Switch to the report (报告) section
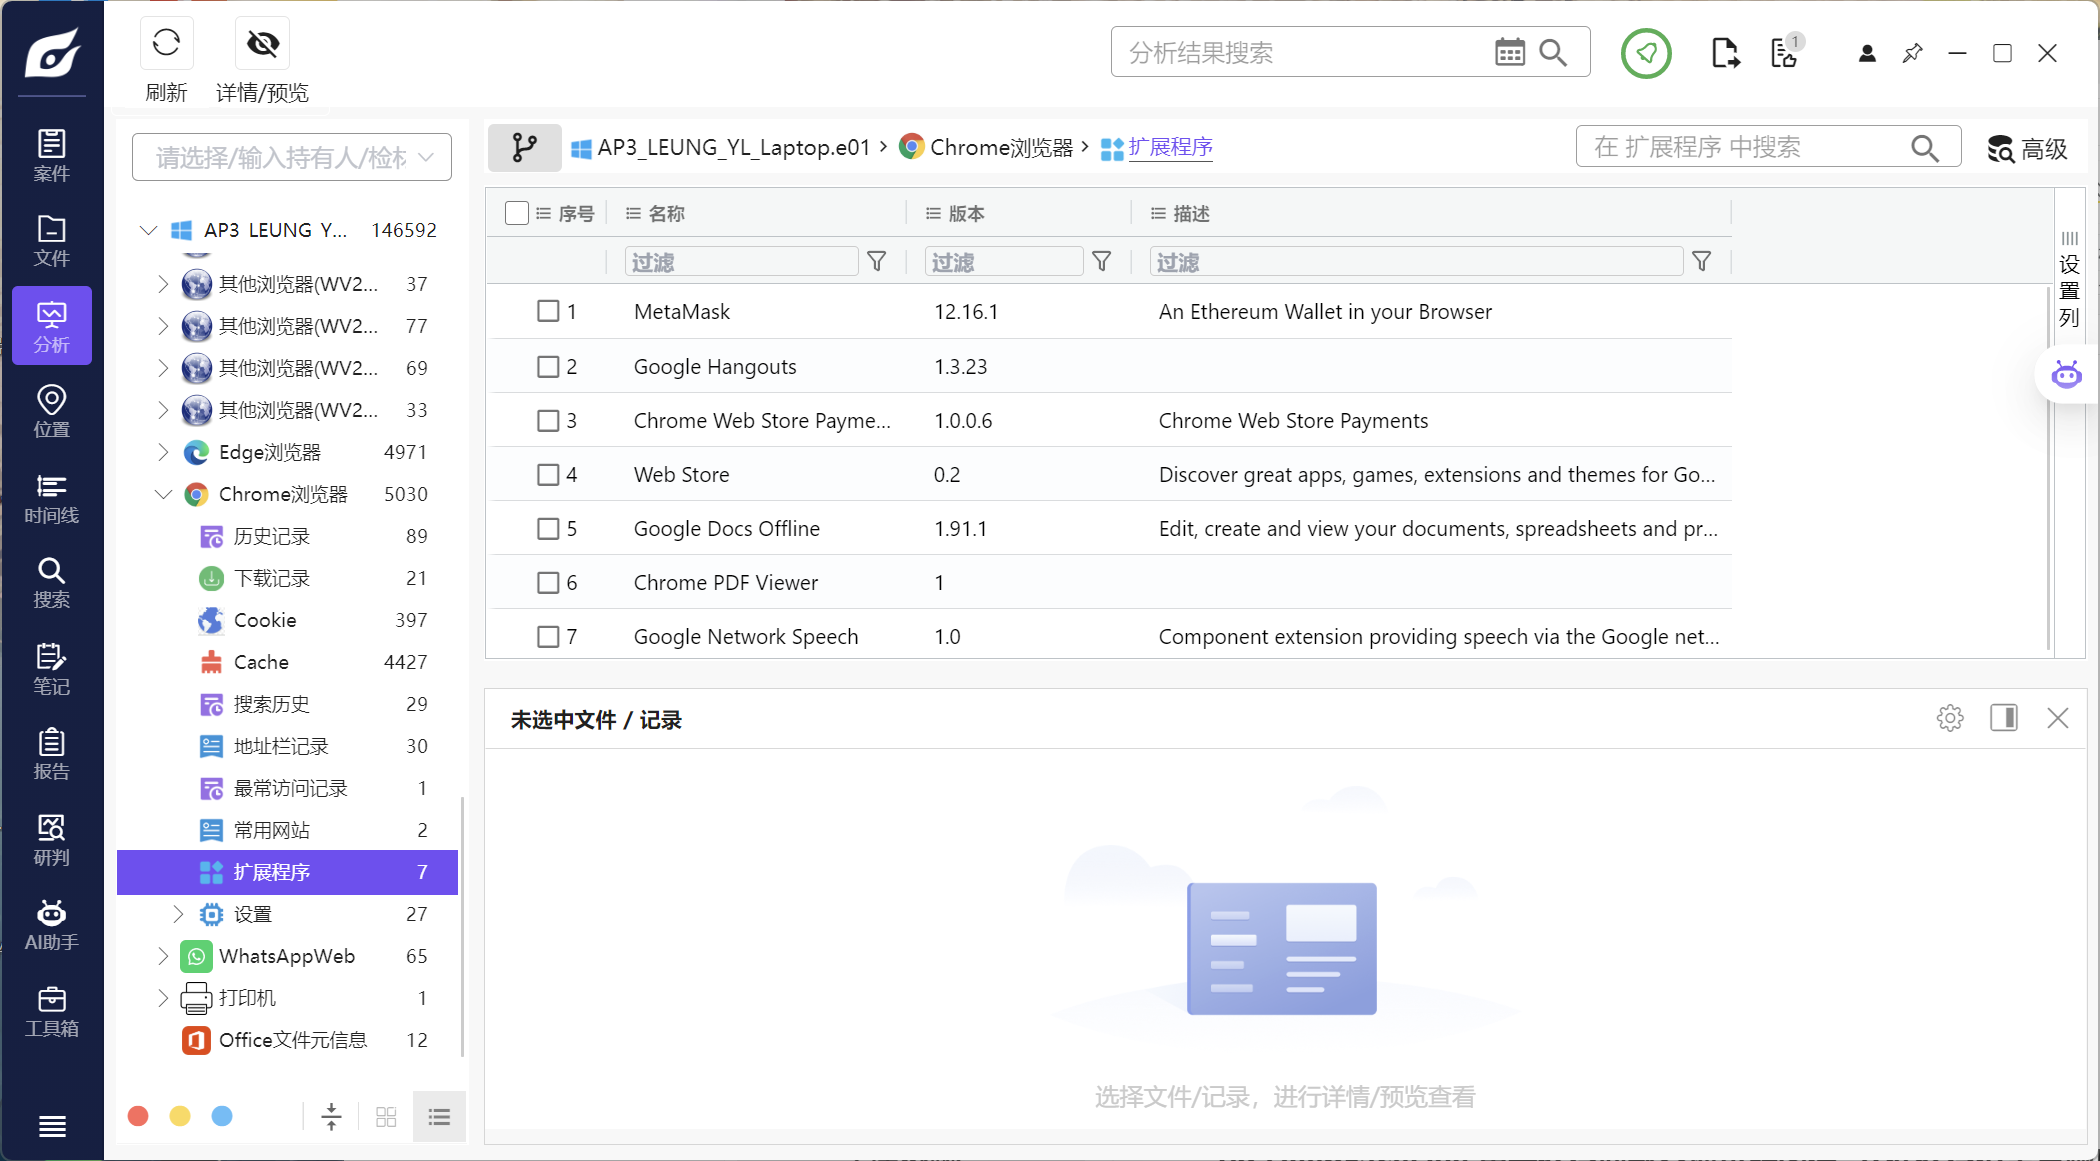The image size is (2100, 1161). 51,754
